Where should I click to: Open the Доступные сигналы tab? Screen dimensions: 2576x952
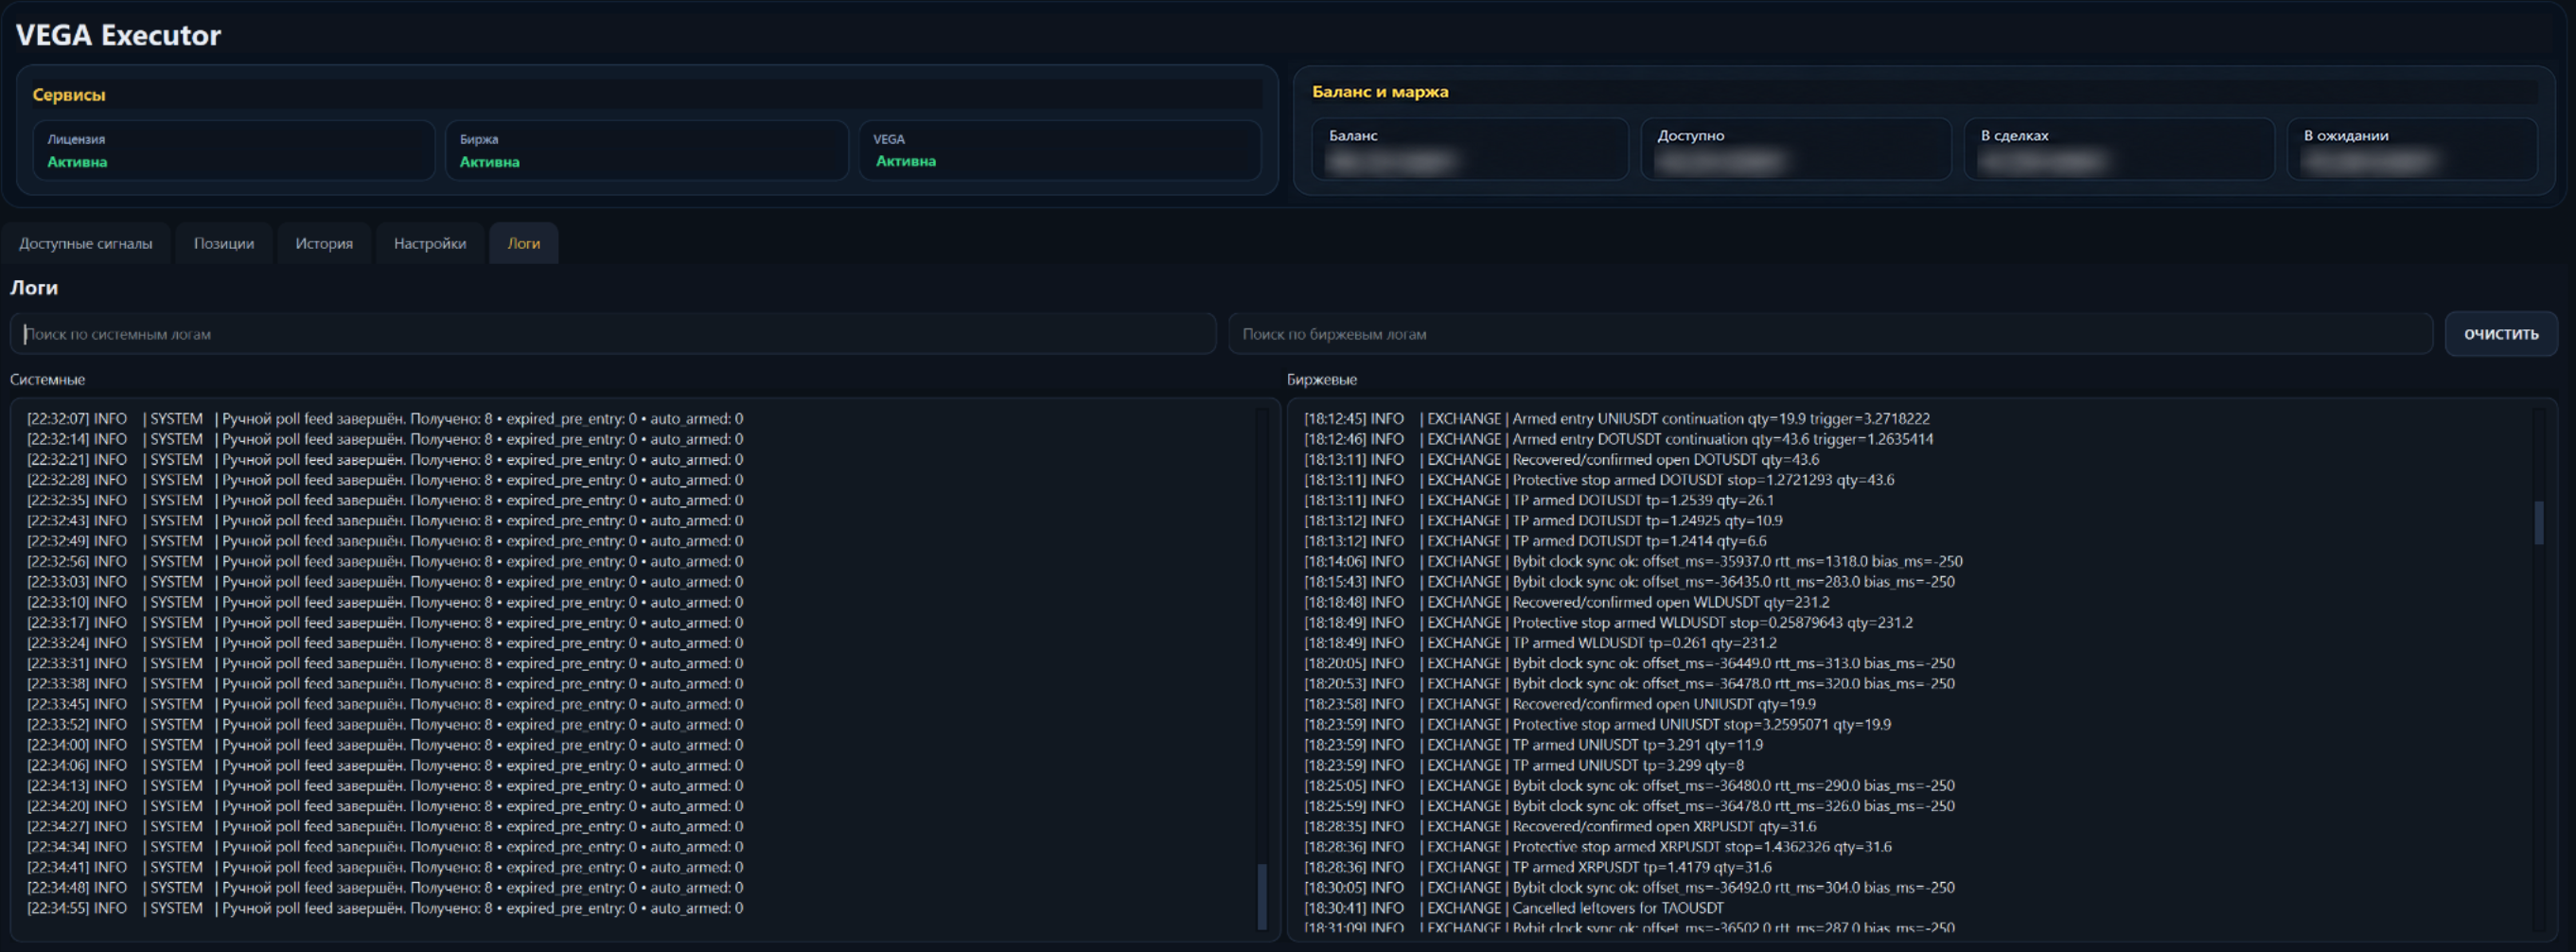[86, 243]
